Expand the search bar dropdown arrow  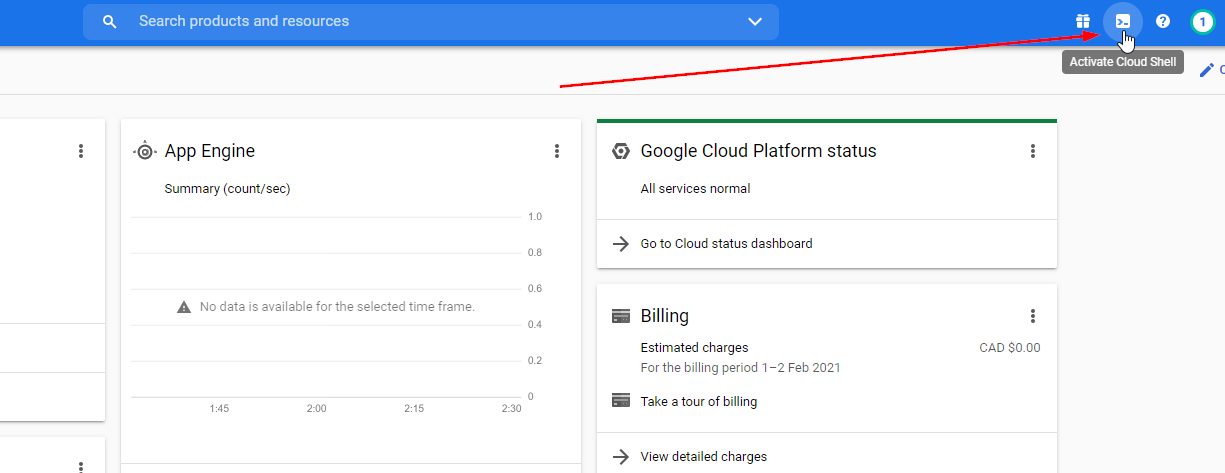[x=755, y=21]
